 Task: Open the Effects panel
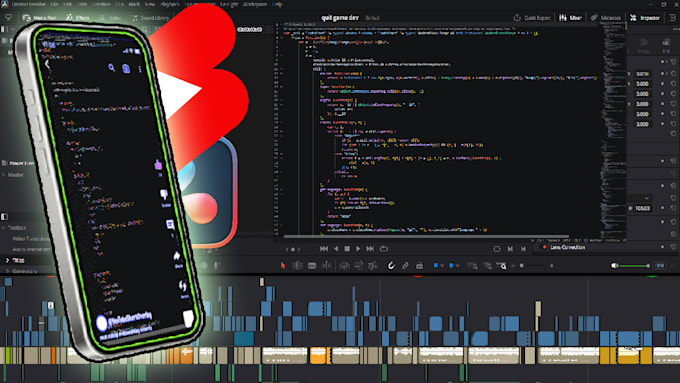78,18
